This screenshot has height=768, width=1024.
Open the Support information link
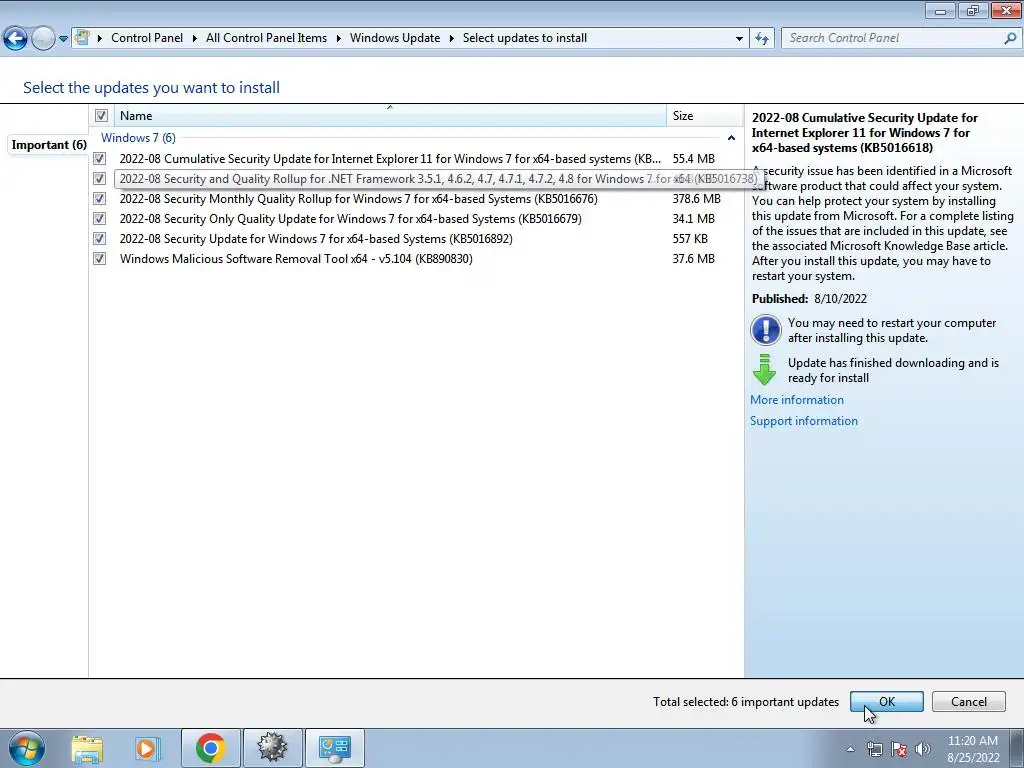(x=804, y=421)
